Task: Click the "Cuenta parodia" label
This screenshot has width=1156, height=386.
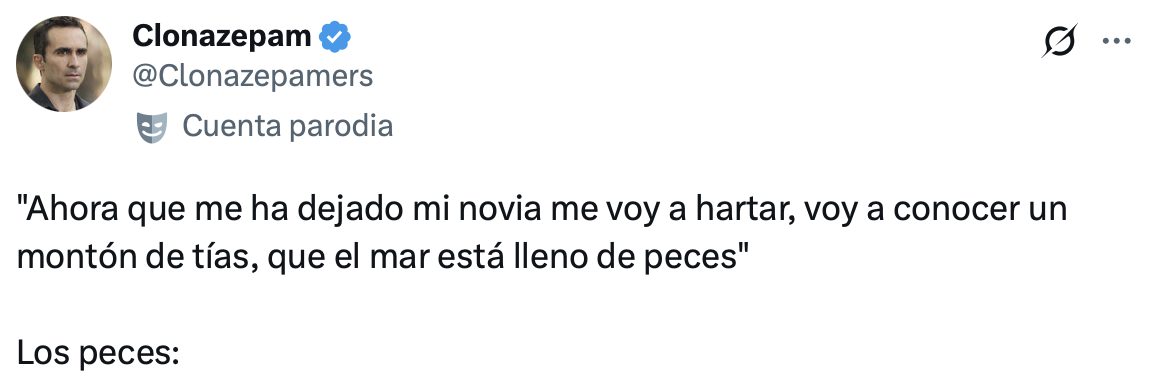Action: click(x=288, y=127)
